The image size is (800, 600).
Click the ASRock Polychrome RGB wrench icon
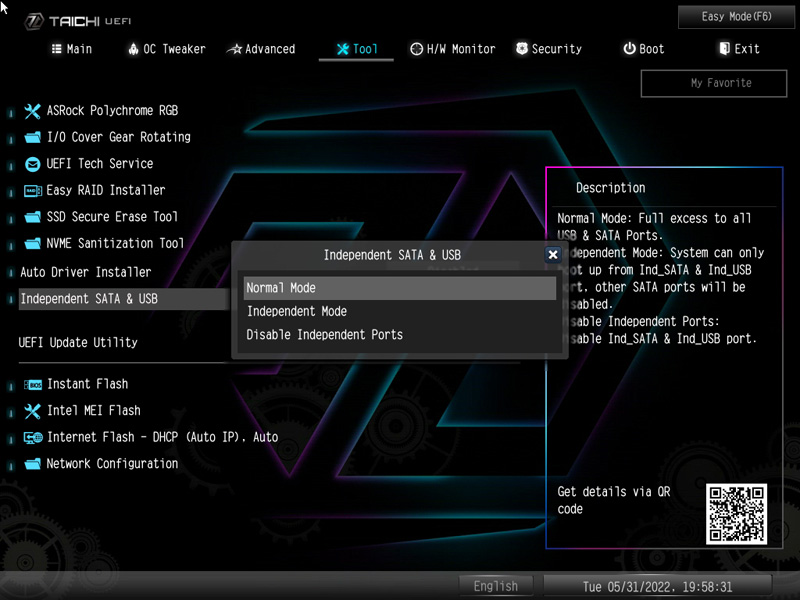[32, 111]
